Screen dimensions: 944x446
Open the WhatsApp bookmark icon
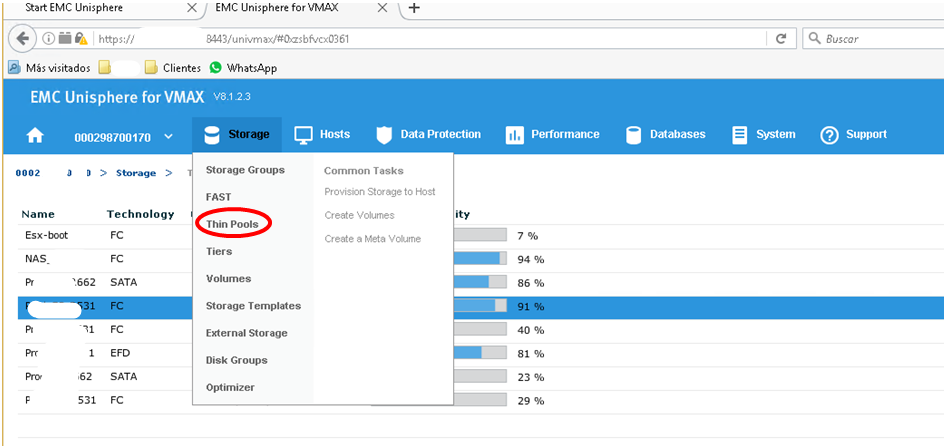tap(216, 68)
